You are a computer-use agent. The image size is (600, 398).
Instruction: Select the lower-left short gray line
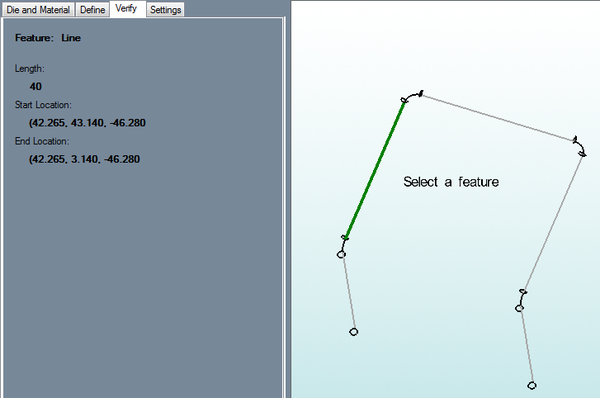[349, 292]
